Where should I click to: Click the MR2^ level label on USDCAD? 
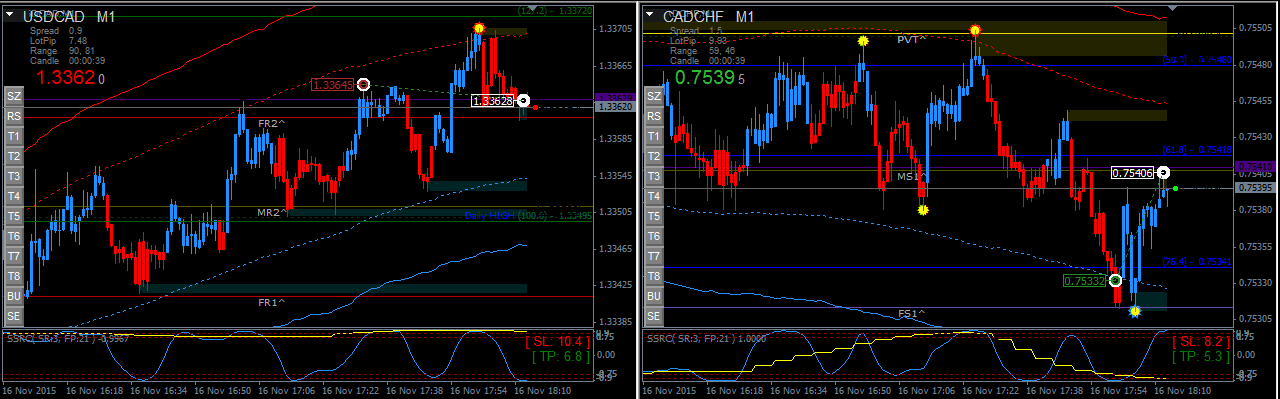(x=271, y=212)
